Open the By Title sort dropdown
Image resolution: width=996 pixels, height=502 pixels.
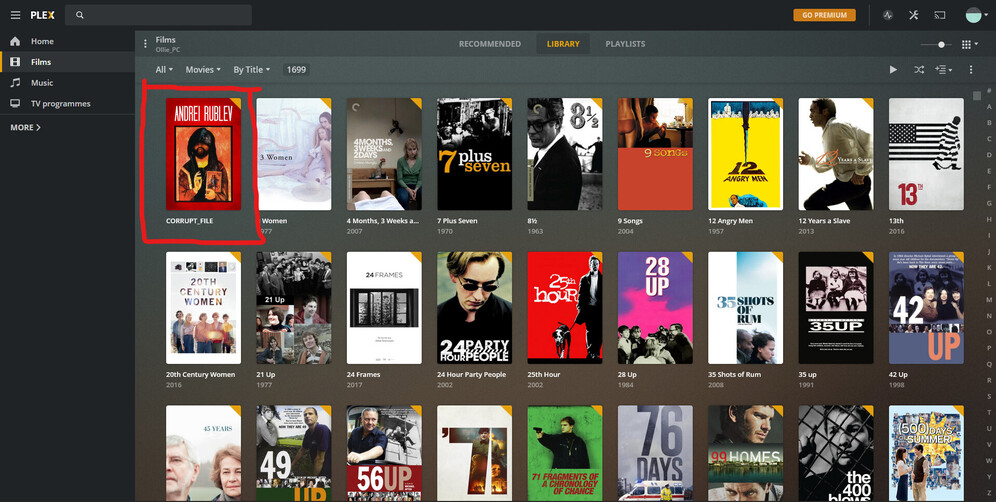click(252, 70)
